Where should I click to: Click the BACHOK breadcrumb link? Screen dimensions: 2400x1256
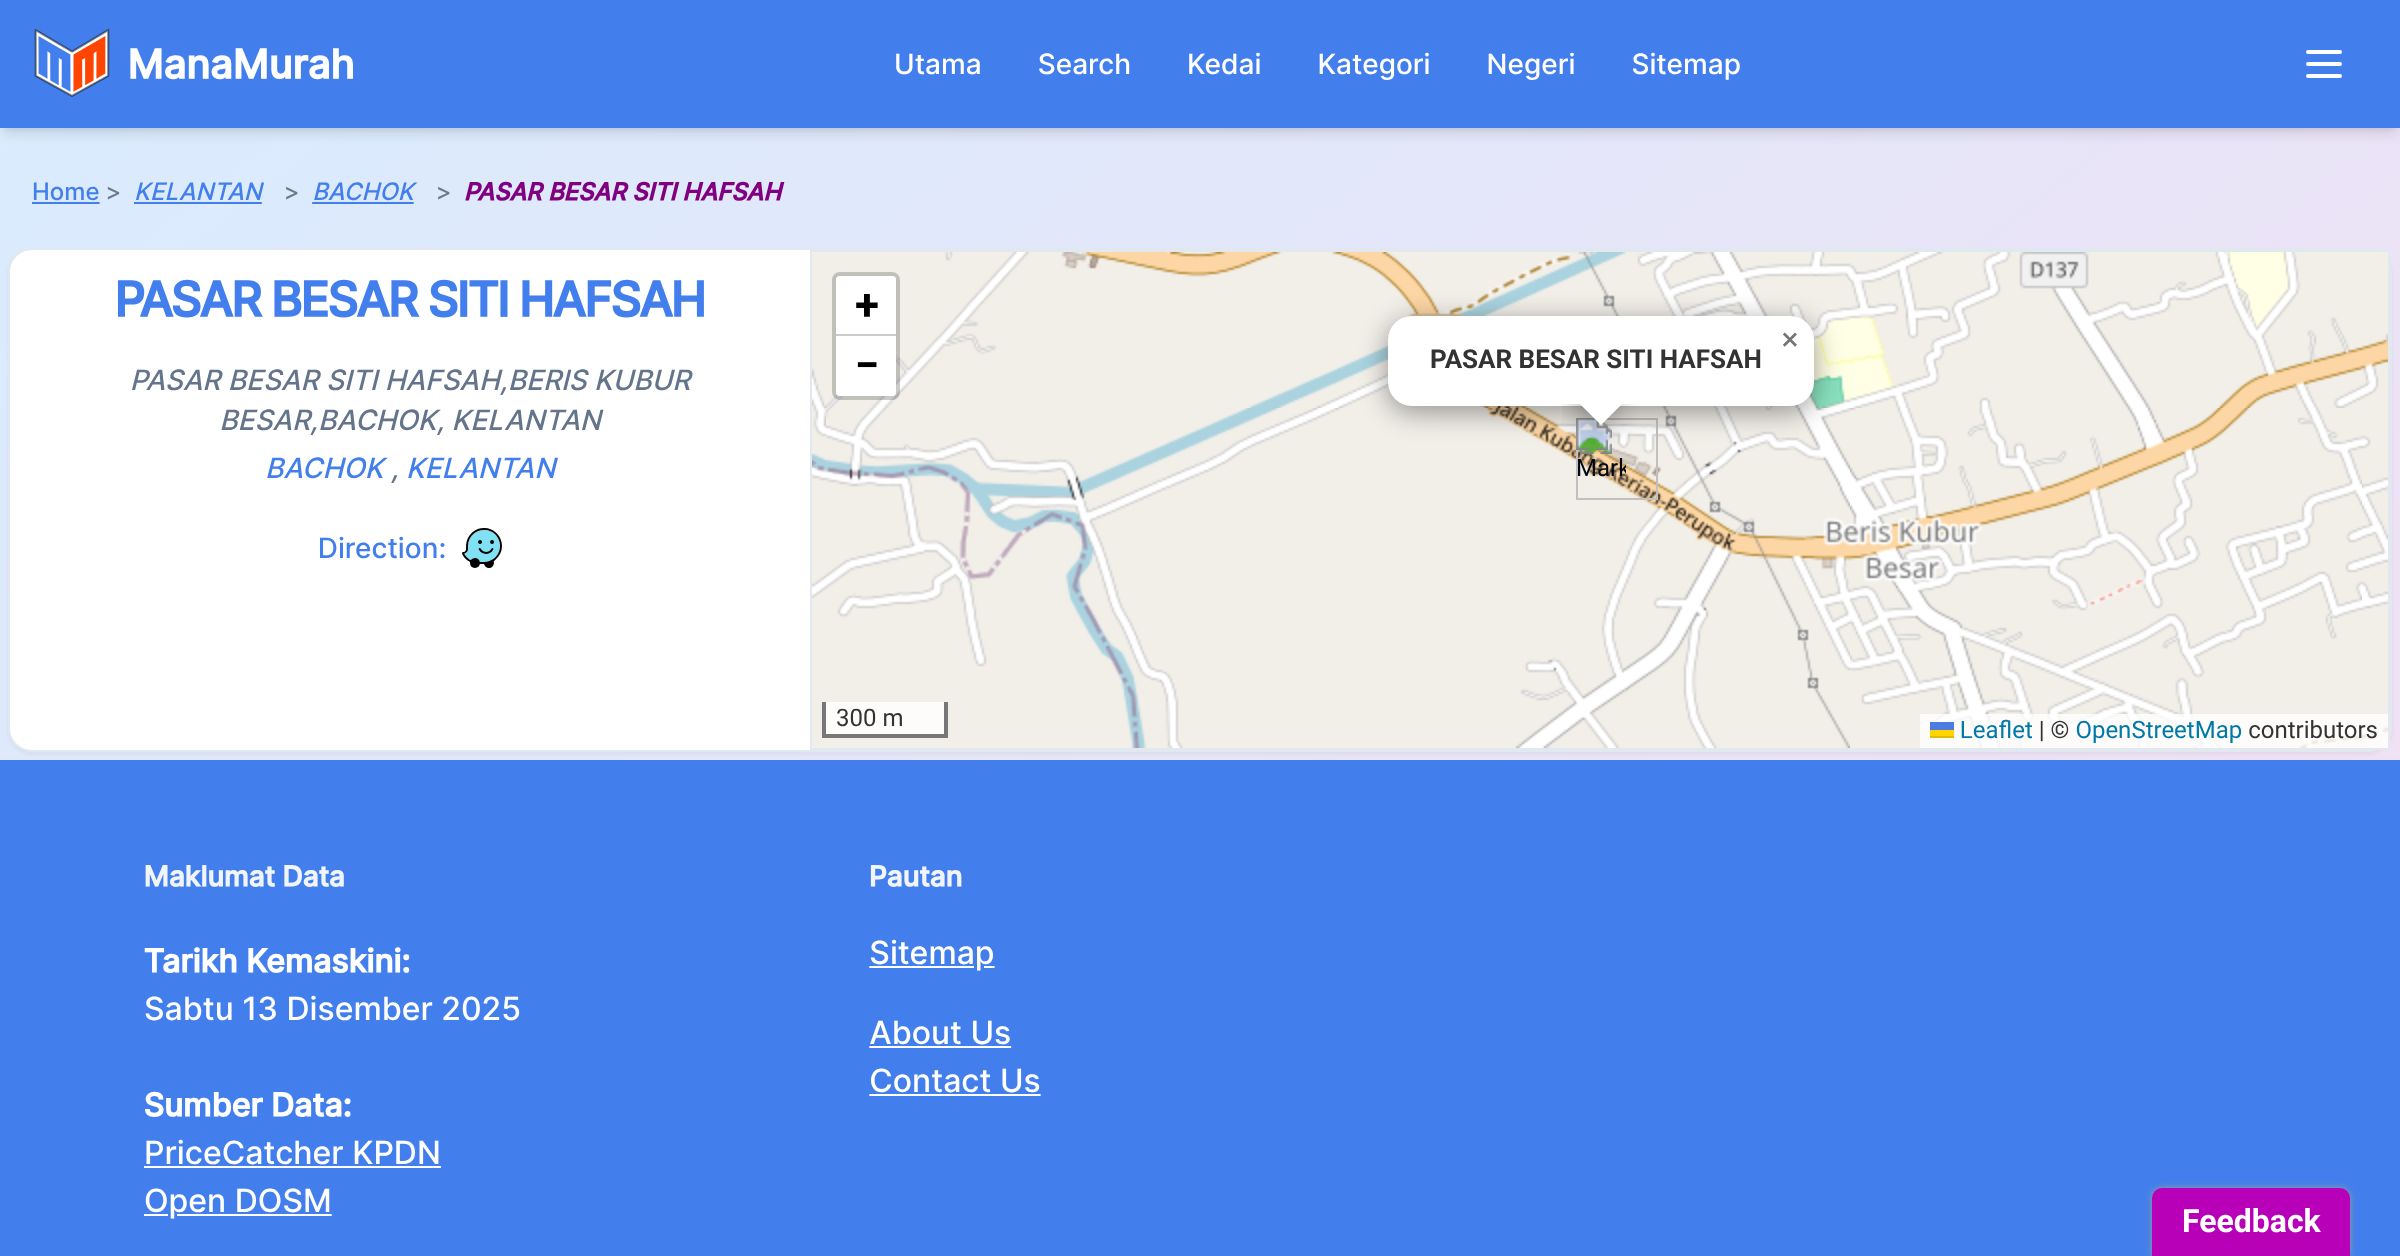(363, 191)
